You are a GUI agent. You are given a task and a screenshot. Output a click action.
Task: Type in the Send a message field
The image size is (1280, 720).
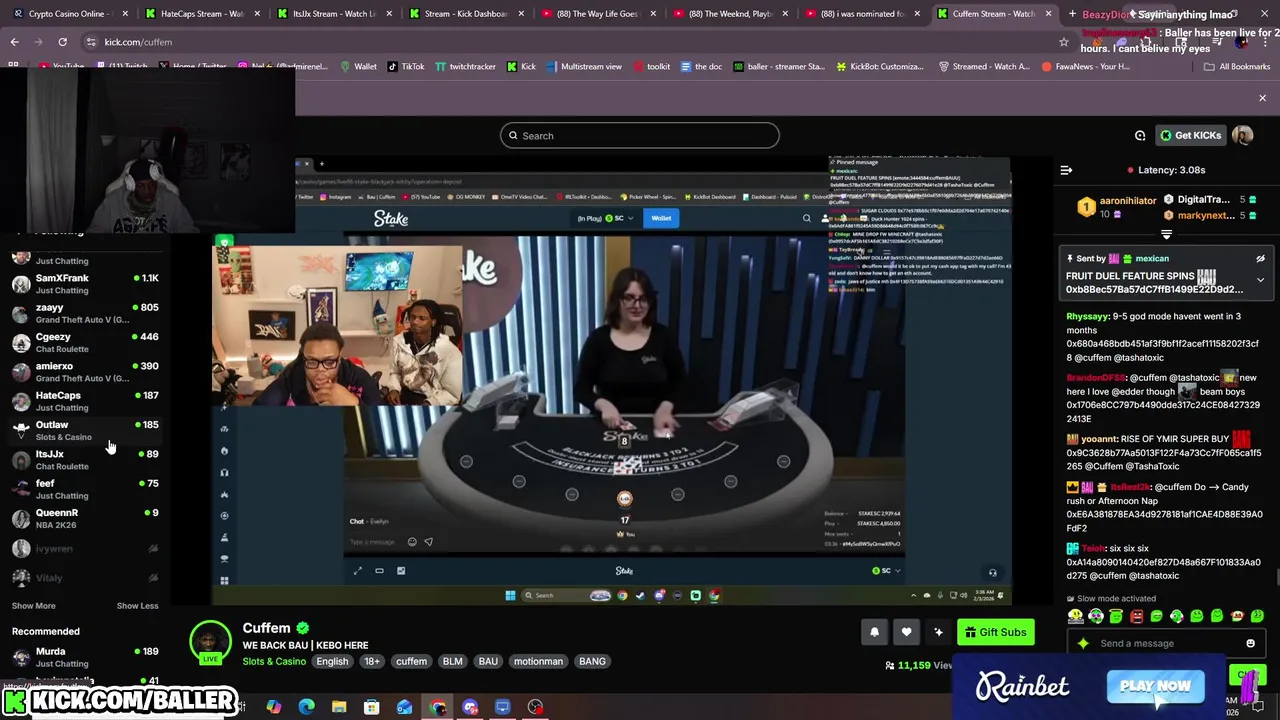[1165, 643]
